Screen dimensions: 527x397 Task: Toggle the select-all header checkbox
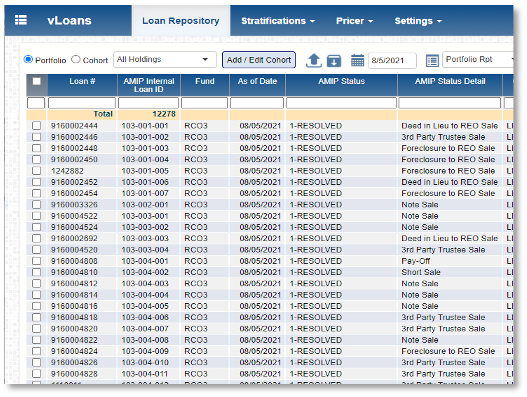point(37,81)
